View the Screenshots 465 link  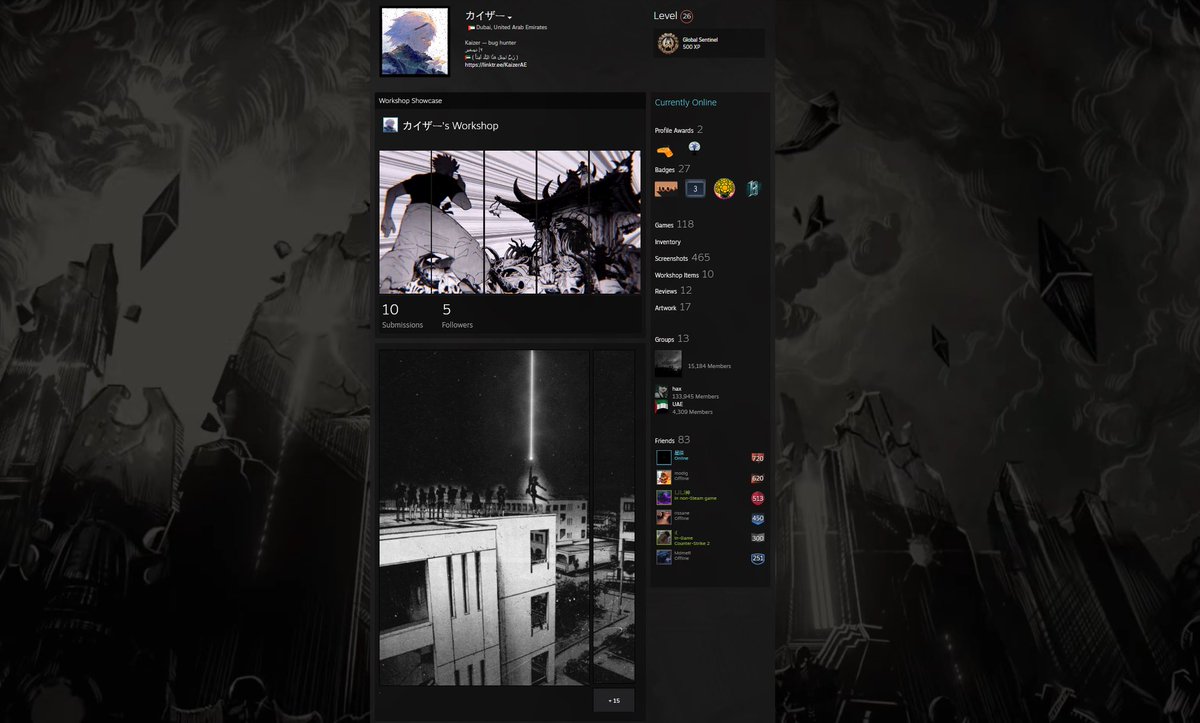[678, 257]
